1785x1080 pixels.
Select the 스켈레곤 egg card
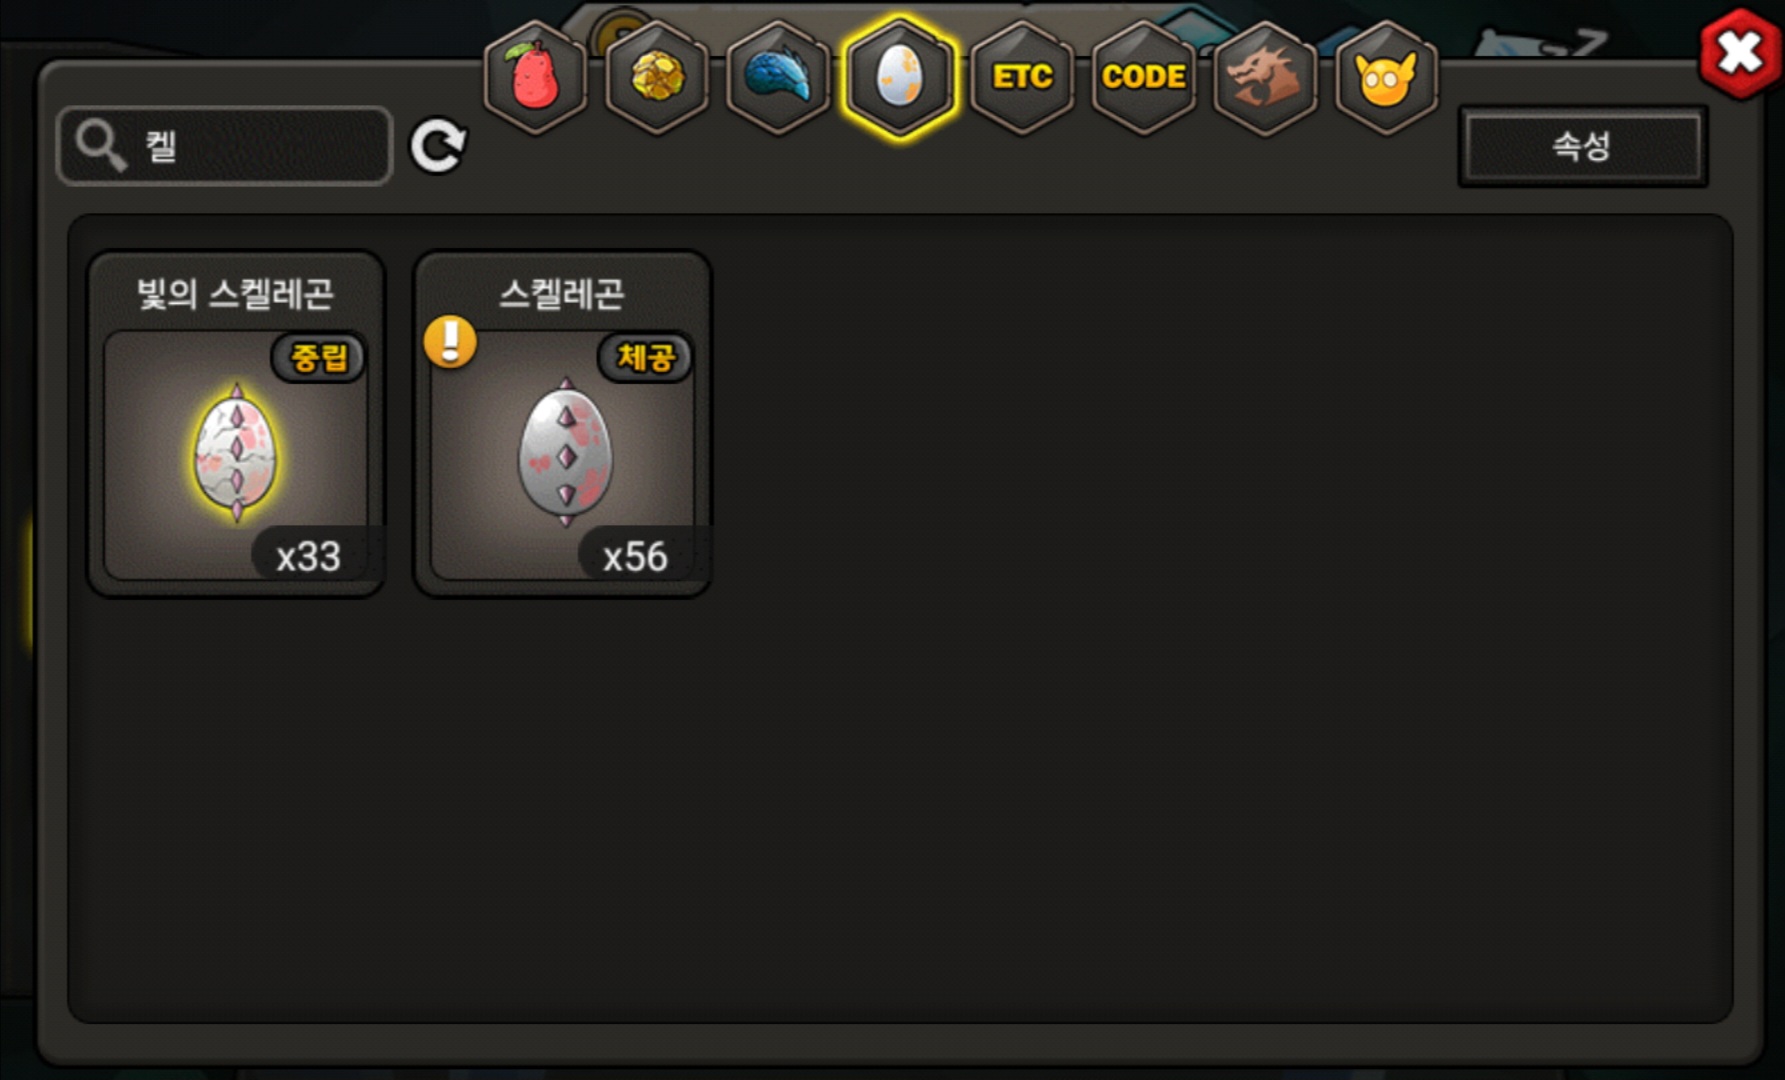coord(563,424)
